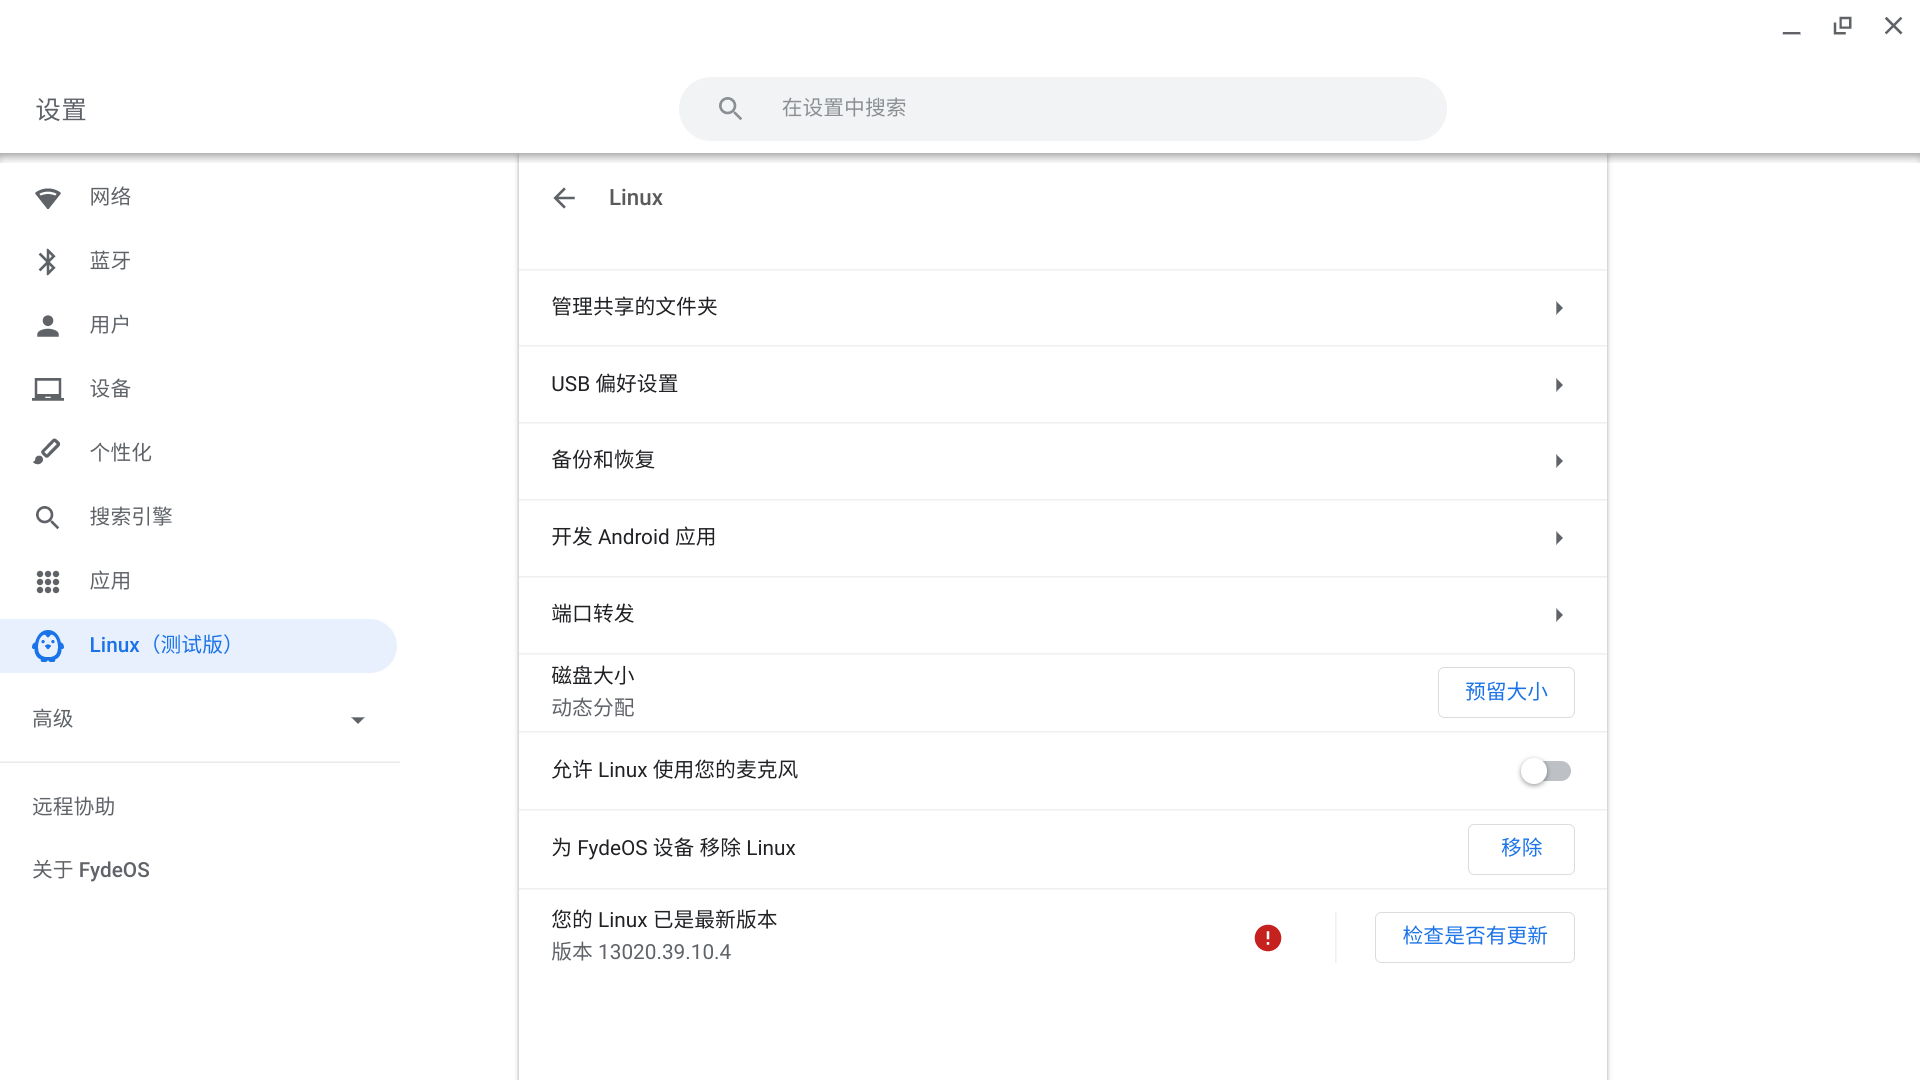Screen dimensions: 1920x1080
Task: Click the search engine magnifier icon in sidebar
Action: [47, 517]
